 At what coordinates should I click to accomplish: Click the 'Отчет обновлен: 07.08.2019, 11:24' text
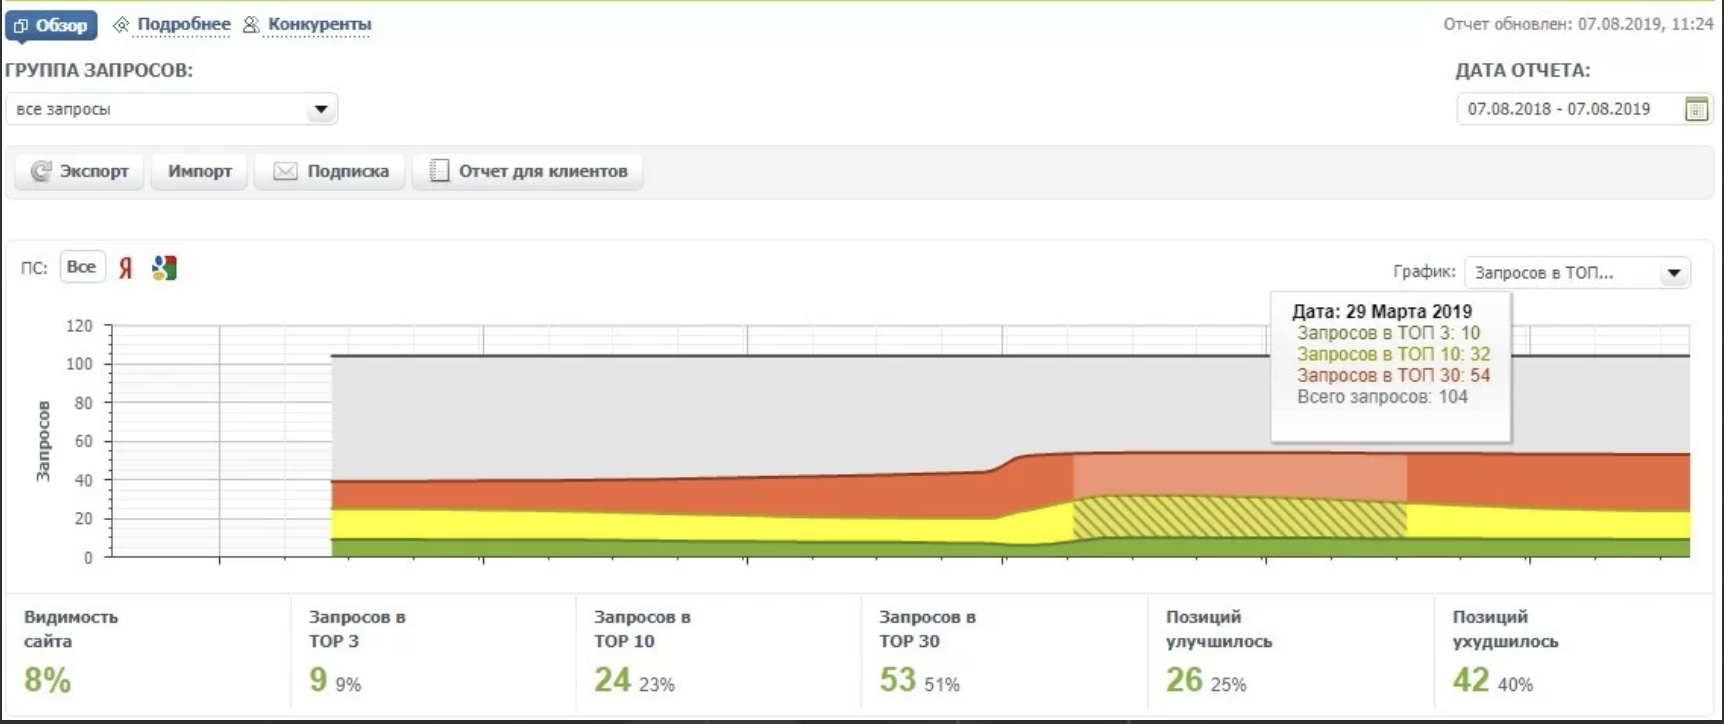point(1578,24)
